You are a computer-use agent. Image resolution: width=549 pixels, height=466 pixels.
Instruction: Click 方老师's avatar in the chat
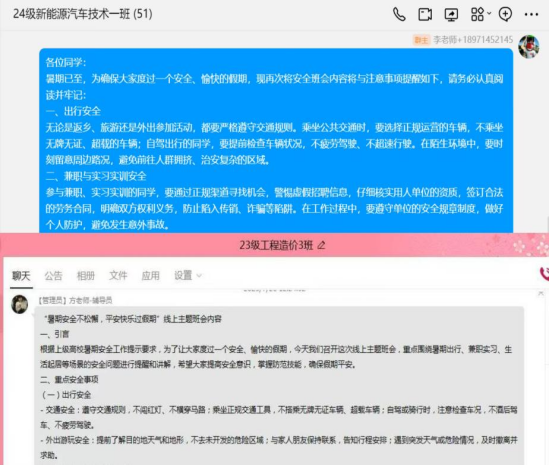20,304
